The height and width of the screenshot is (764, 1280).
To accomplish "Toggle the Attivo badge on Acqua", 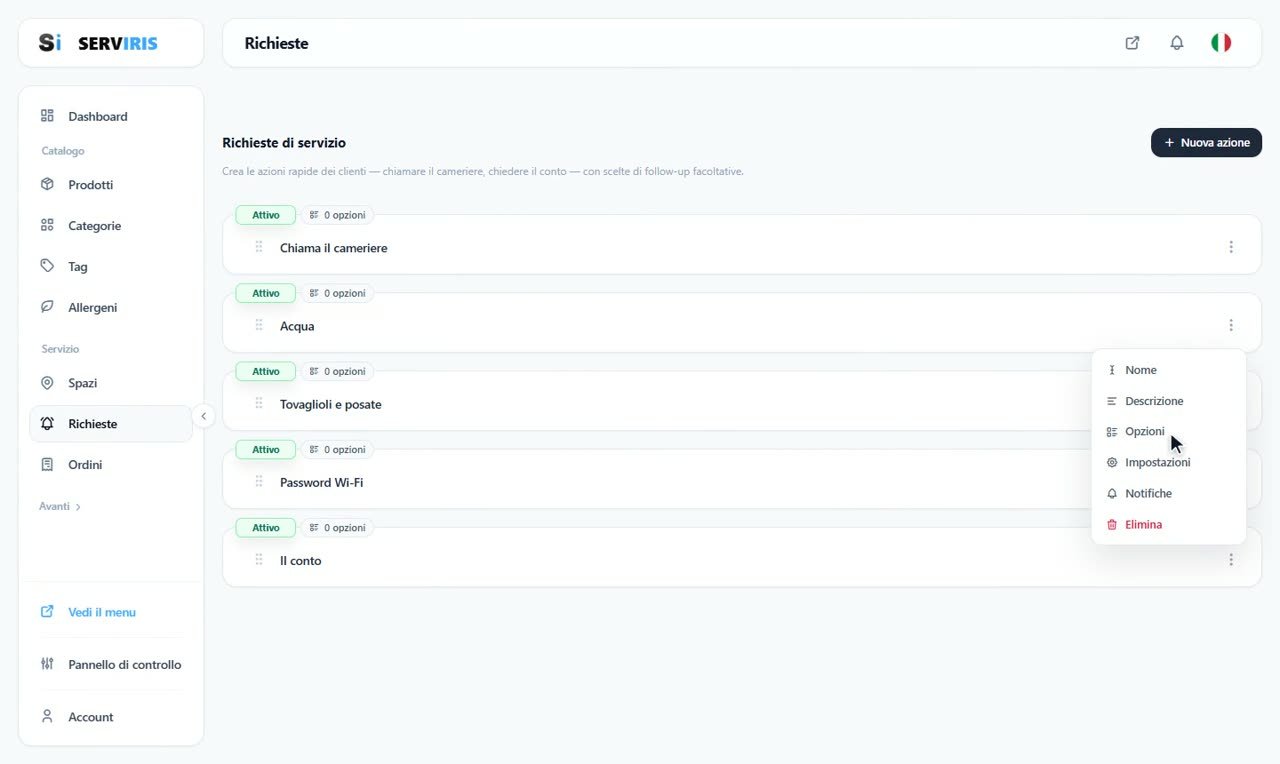I will point(266,293).
